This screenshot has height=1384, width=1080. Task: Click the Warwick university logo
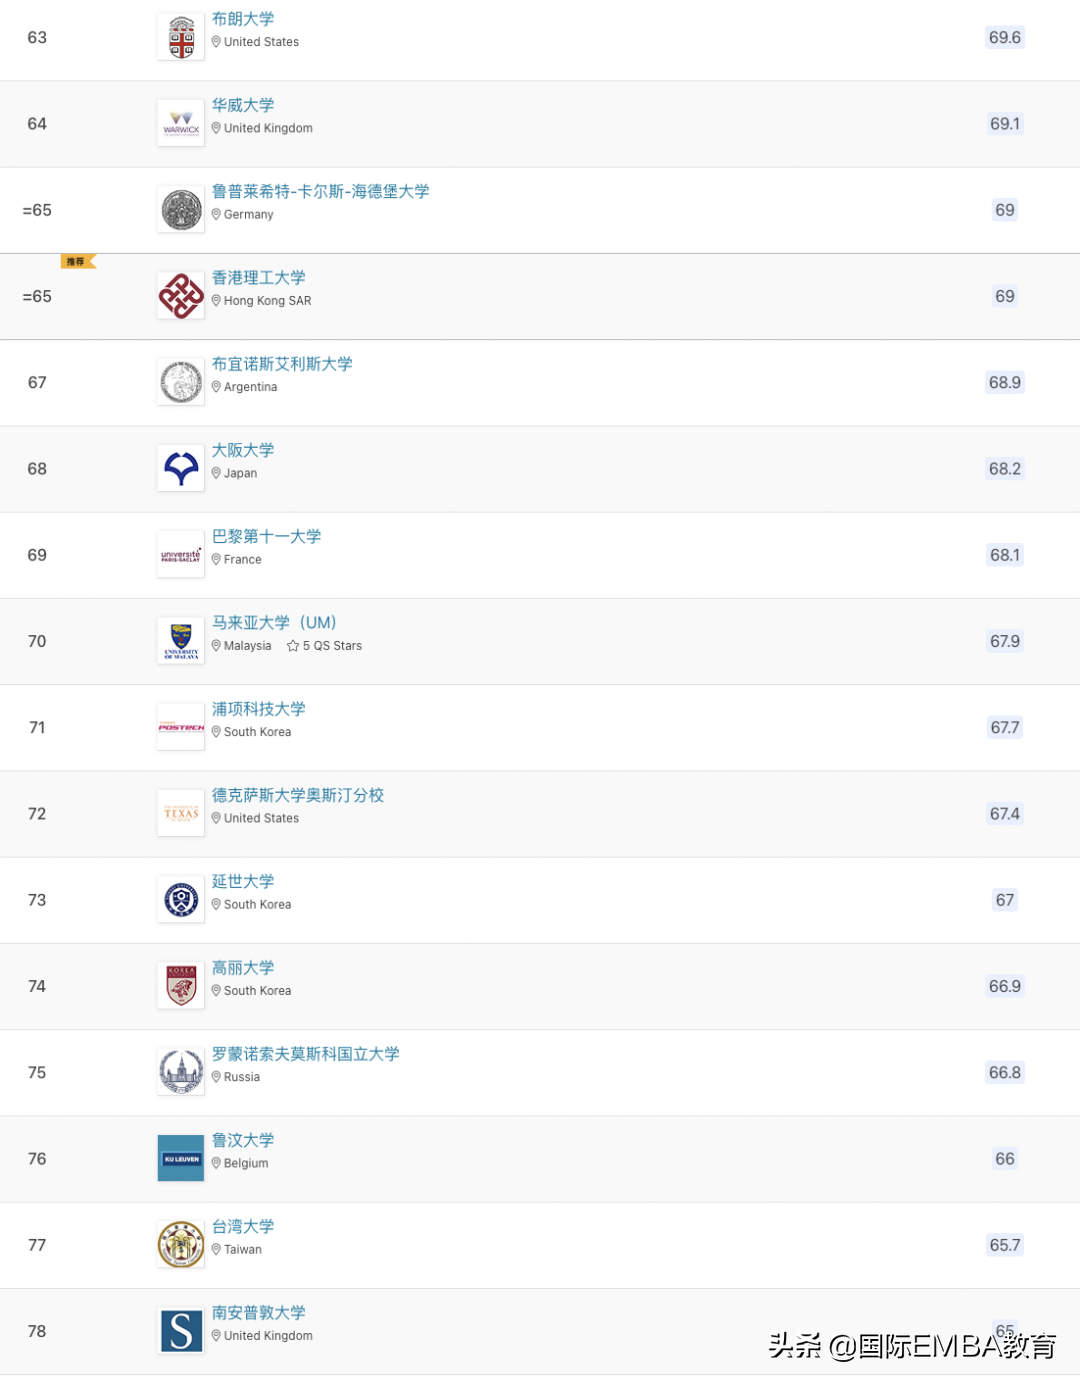181,124
